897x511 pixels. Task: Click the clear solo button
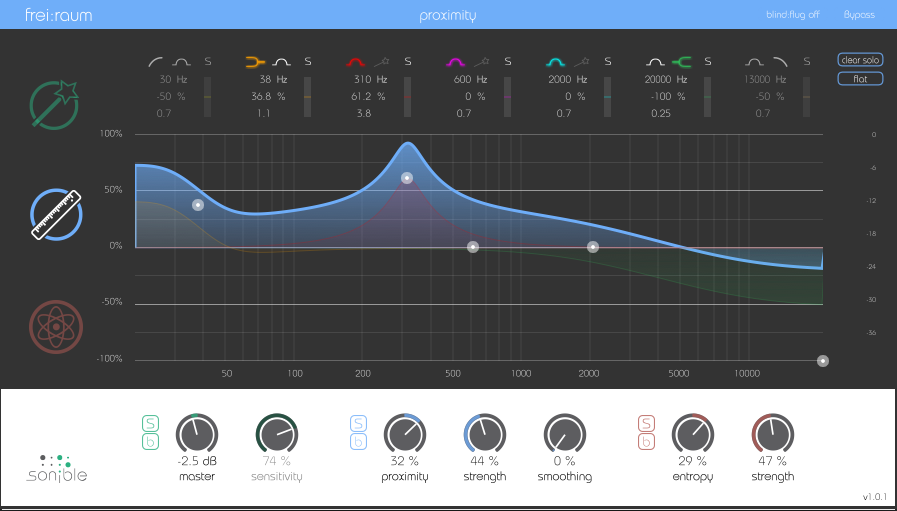click(x=860, y=60)
